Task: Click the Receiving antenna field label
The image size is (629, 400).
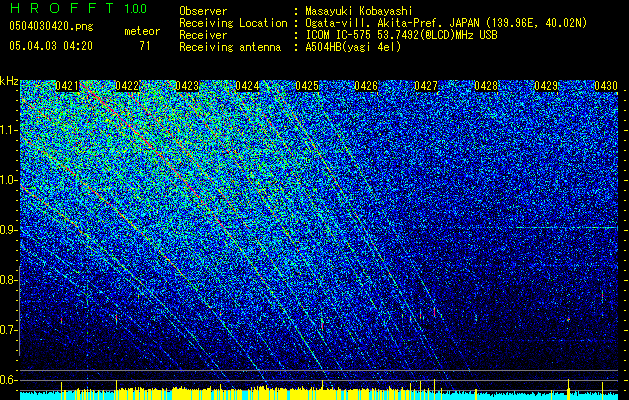Action: click(230, 47)
